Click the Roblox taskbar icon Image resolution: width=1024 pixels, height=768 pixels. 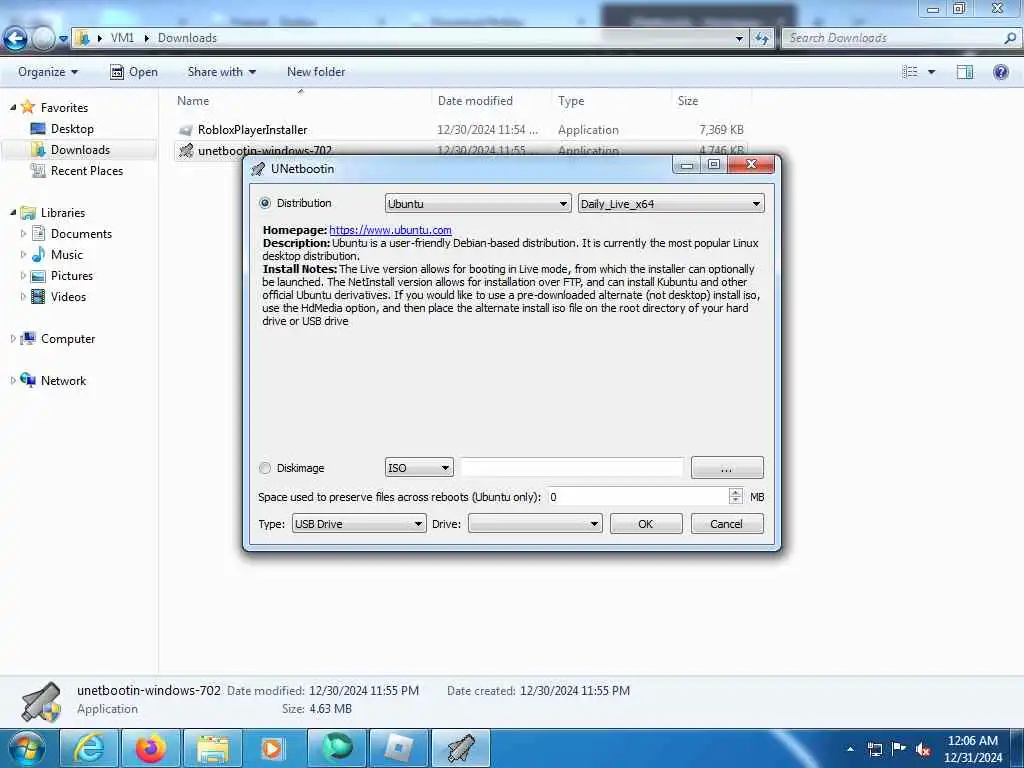tap(399, 748)
